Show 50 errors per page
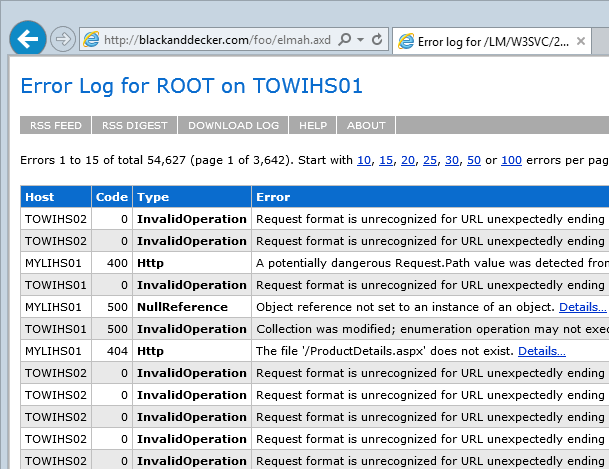Viewport: 609px width, 469px height. pos(474,160)
